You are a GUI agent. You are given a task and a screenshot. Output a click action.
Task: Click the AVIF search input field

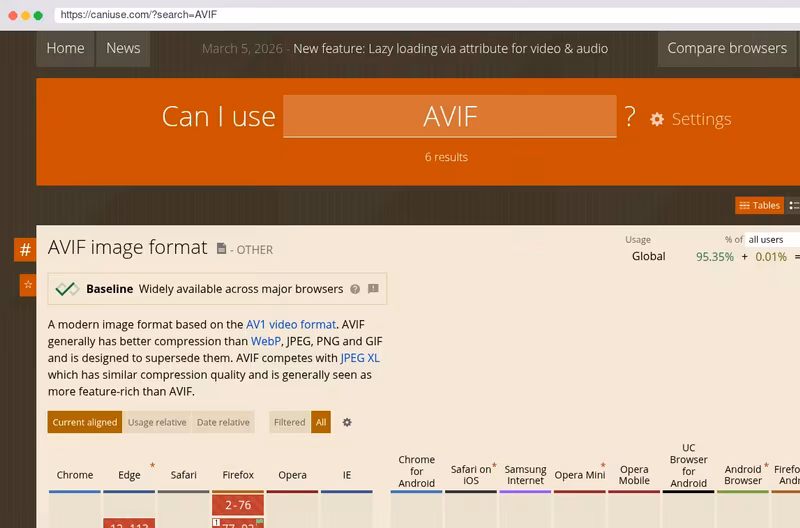click(450, 116)
